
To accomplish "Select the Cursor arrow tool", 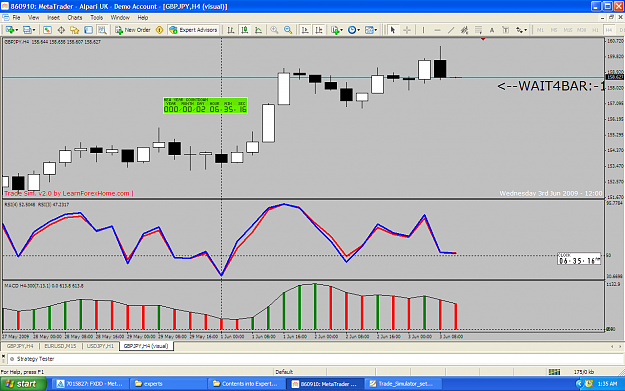I will click(393, 30).
